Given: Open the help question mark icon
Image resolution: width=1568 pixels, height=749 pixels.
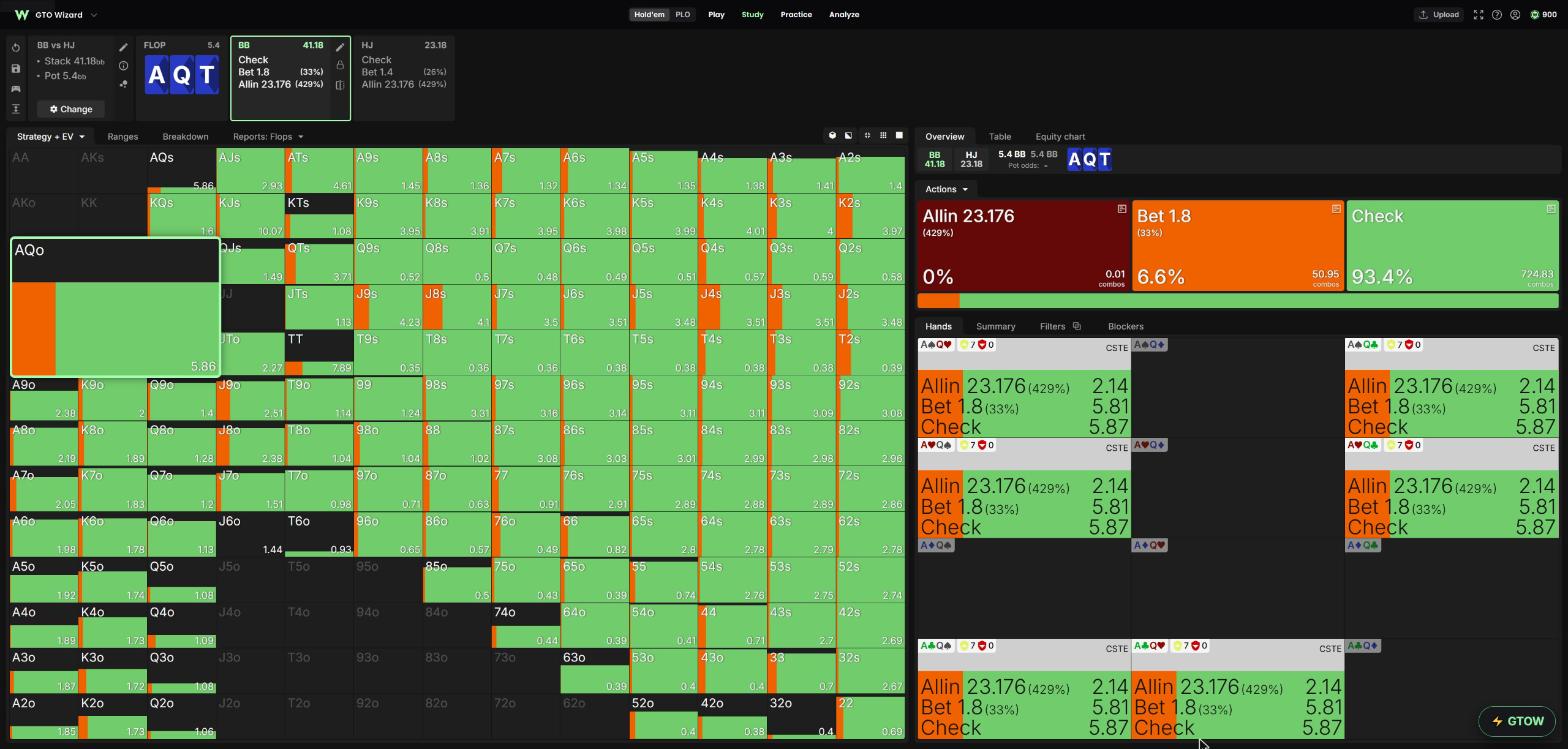Looking at the screenshot, I should [x=1496, y=15].
